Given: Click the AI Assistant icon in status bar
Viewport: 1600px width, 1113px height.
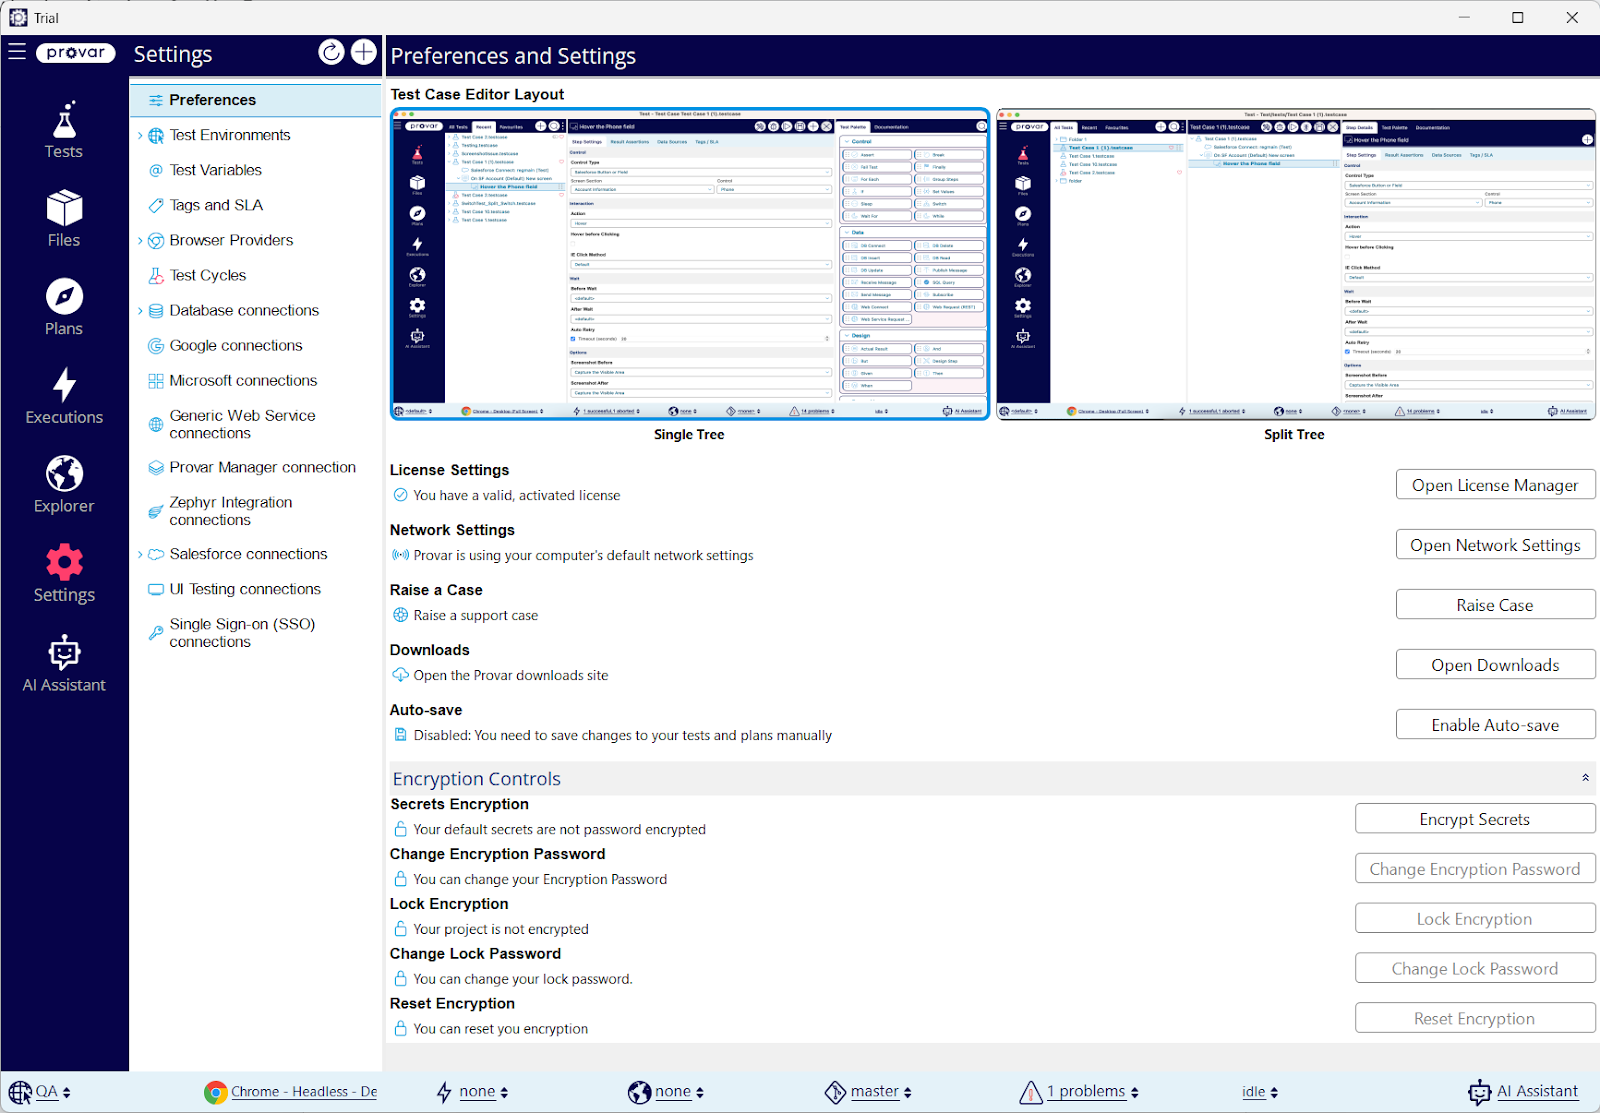Looking at the screenshot, I should coord(1479,1092).
